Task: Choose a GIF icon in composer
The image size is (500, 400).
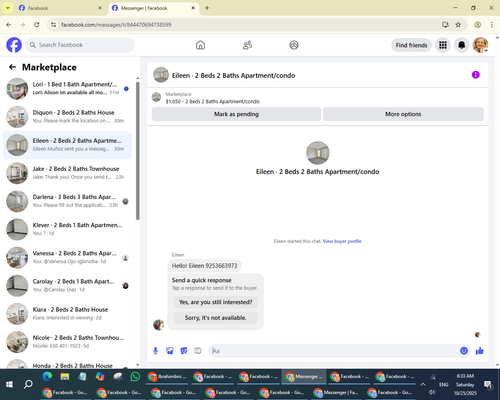Action: coord(198,351)
